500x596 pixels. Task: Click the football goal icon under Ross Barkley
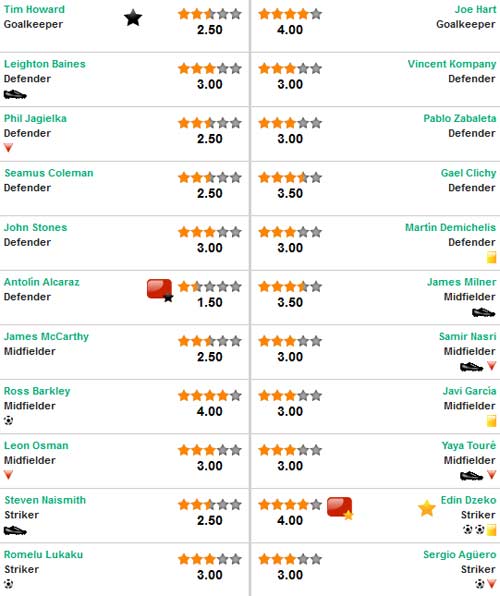point(8,420)
